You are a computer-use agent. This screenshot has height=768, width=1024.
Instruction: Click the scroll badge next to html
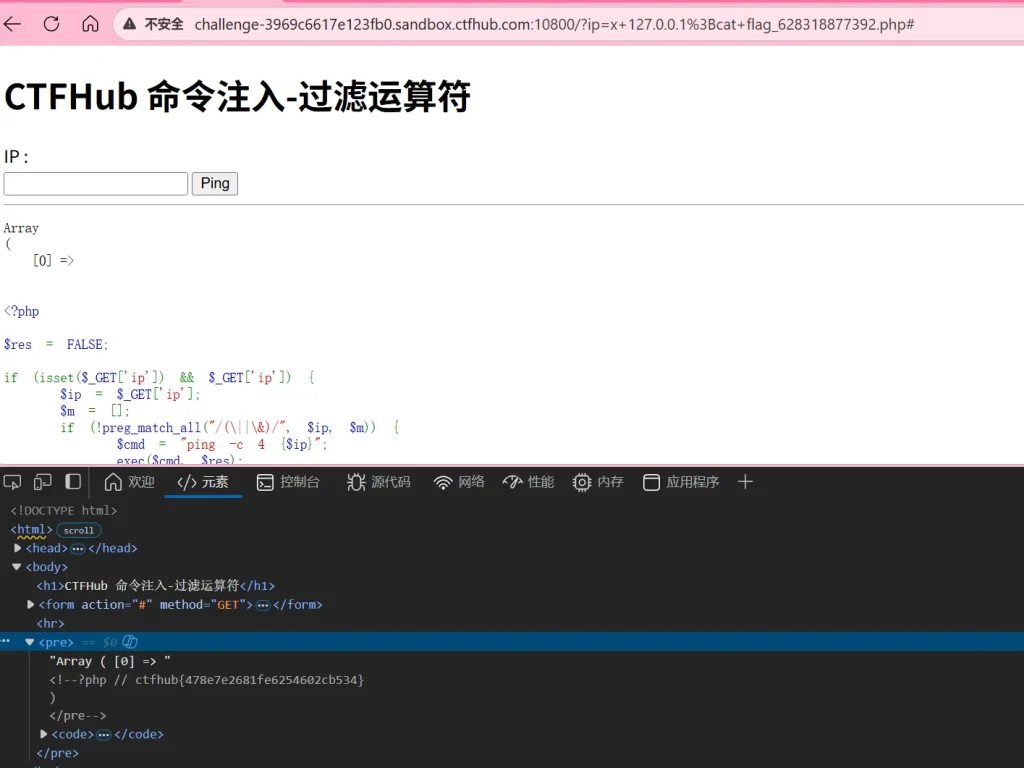click(78, 530)
